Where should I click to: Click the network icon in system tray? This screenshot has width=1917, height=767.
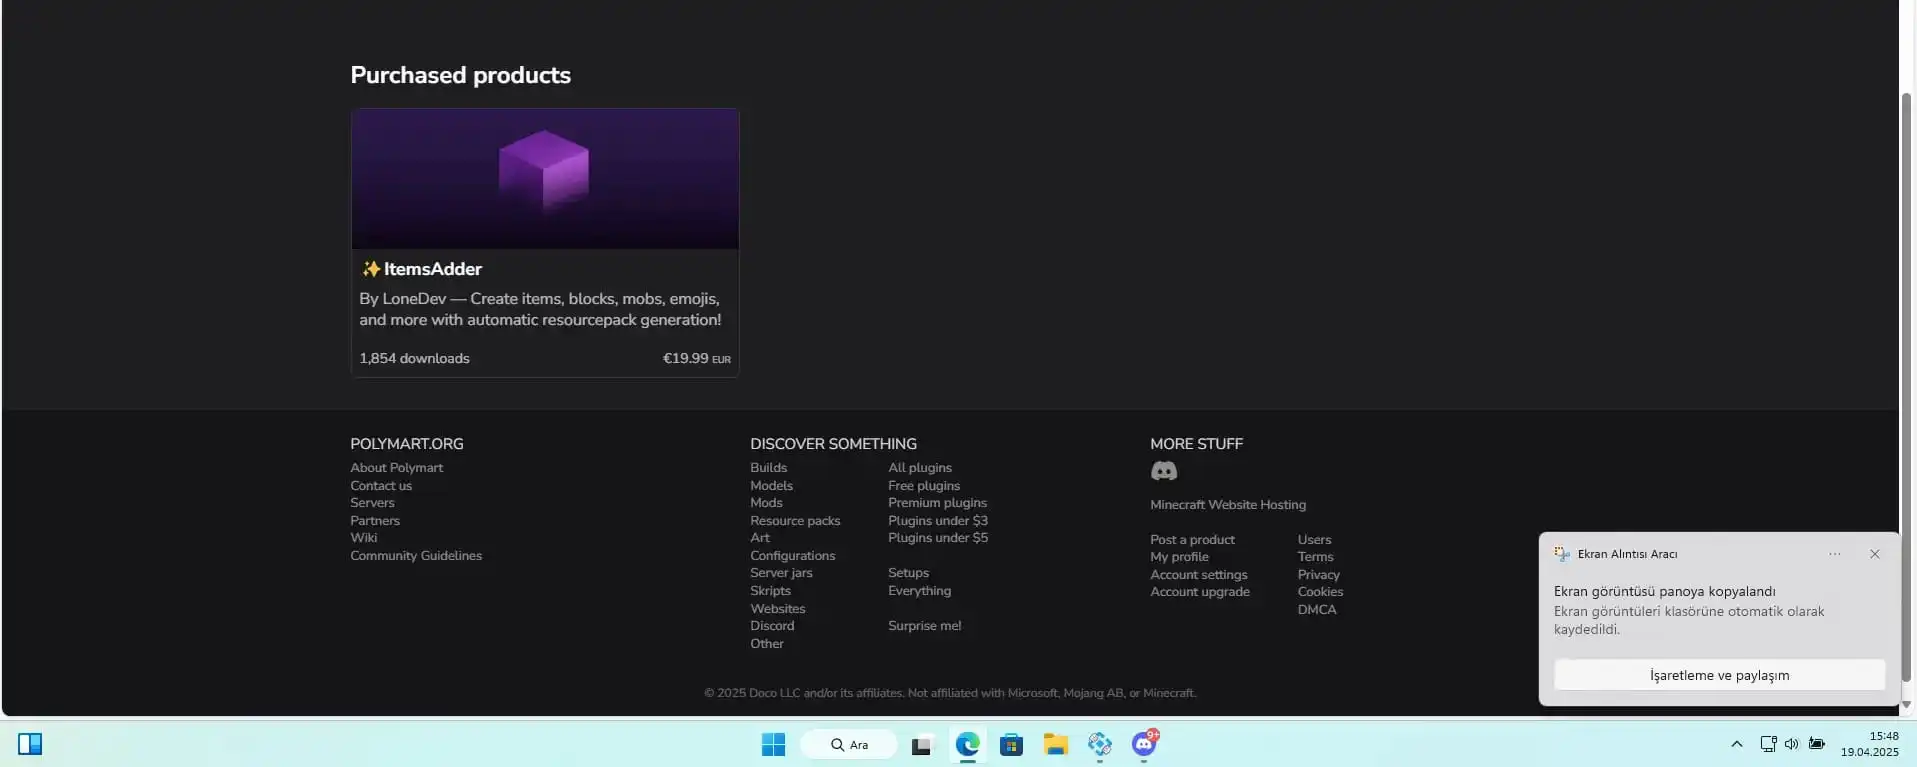point(1767,744)
